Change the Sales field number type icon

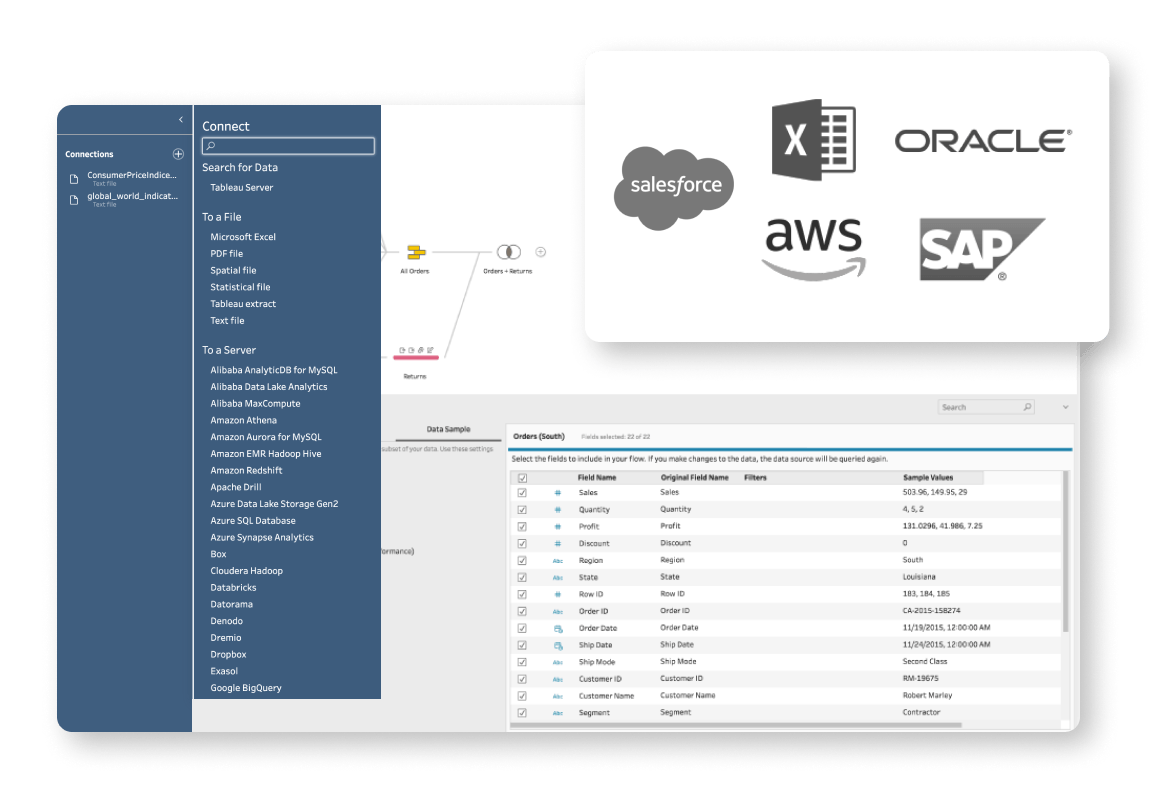coord(557,493)
